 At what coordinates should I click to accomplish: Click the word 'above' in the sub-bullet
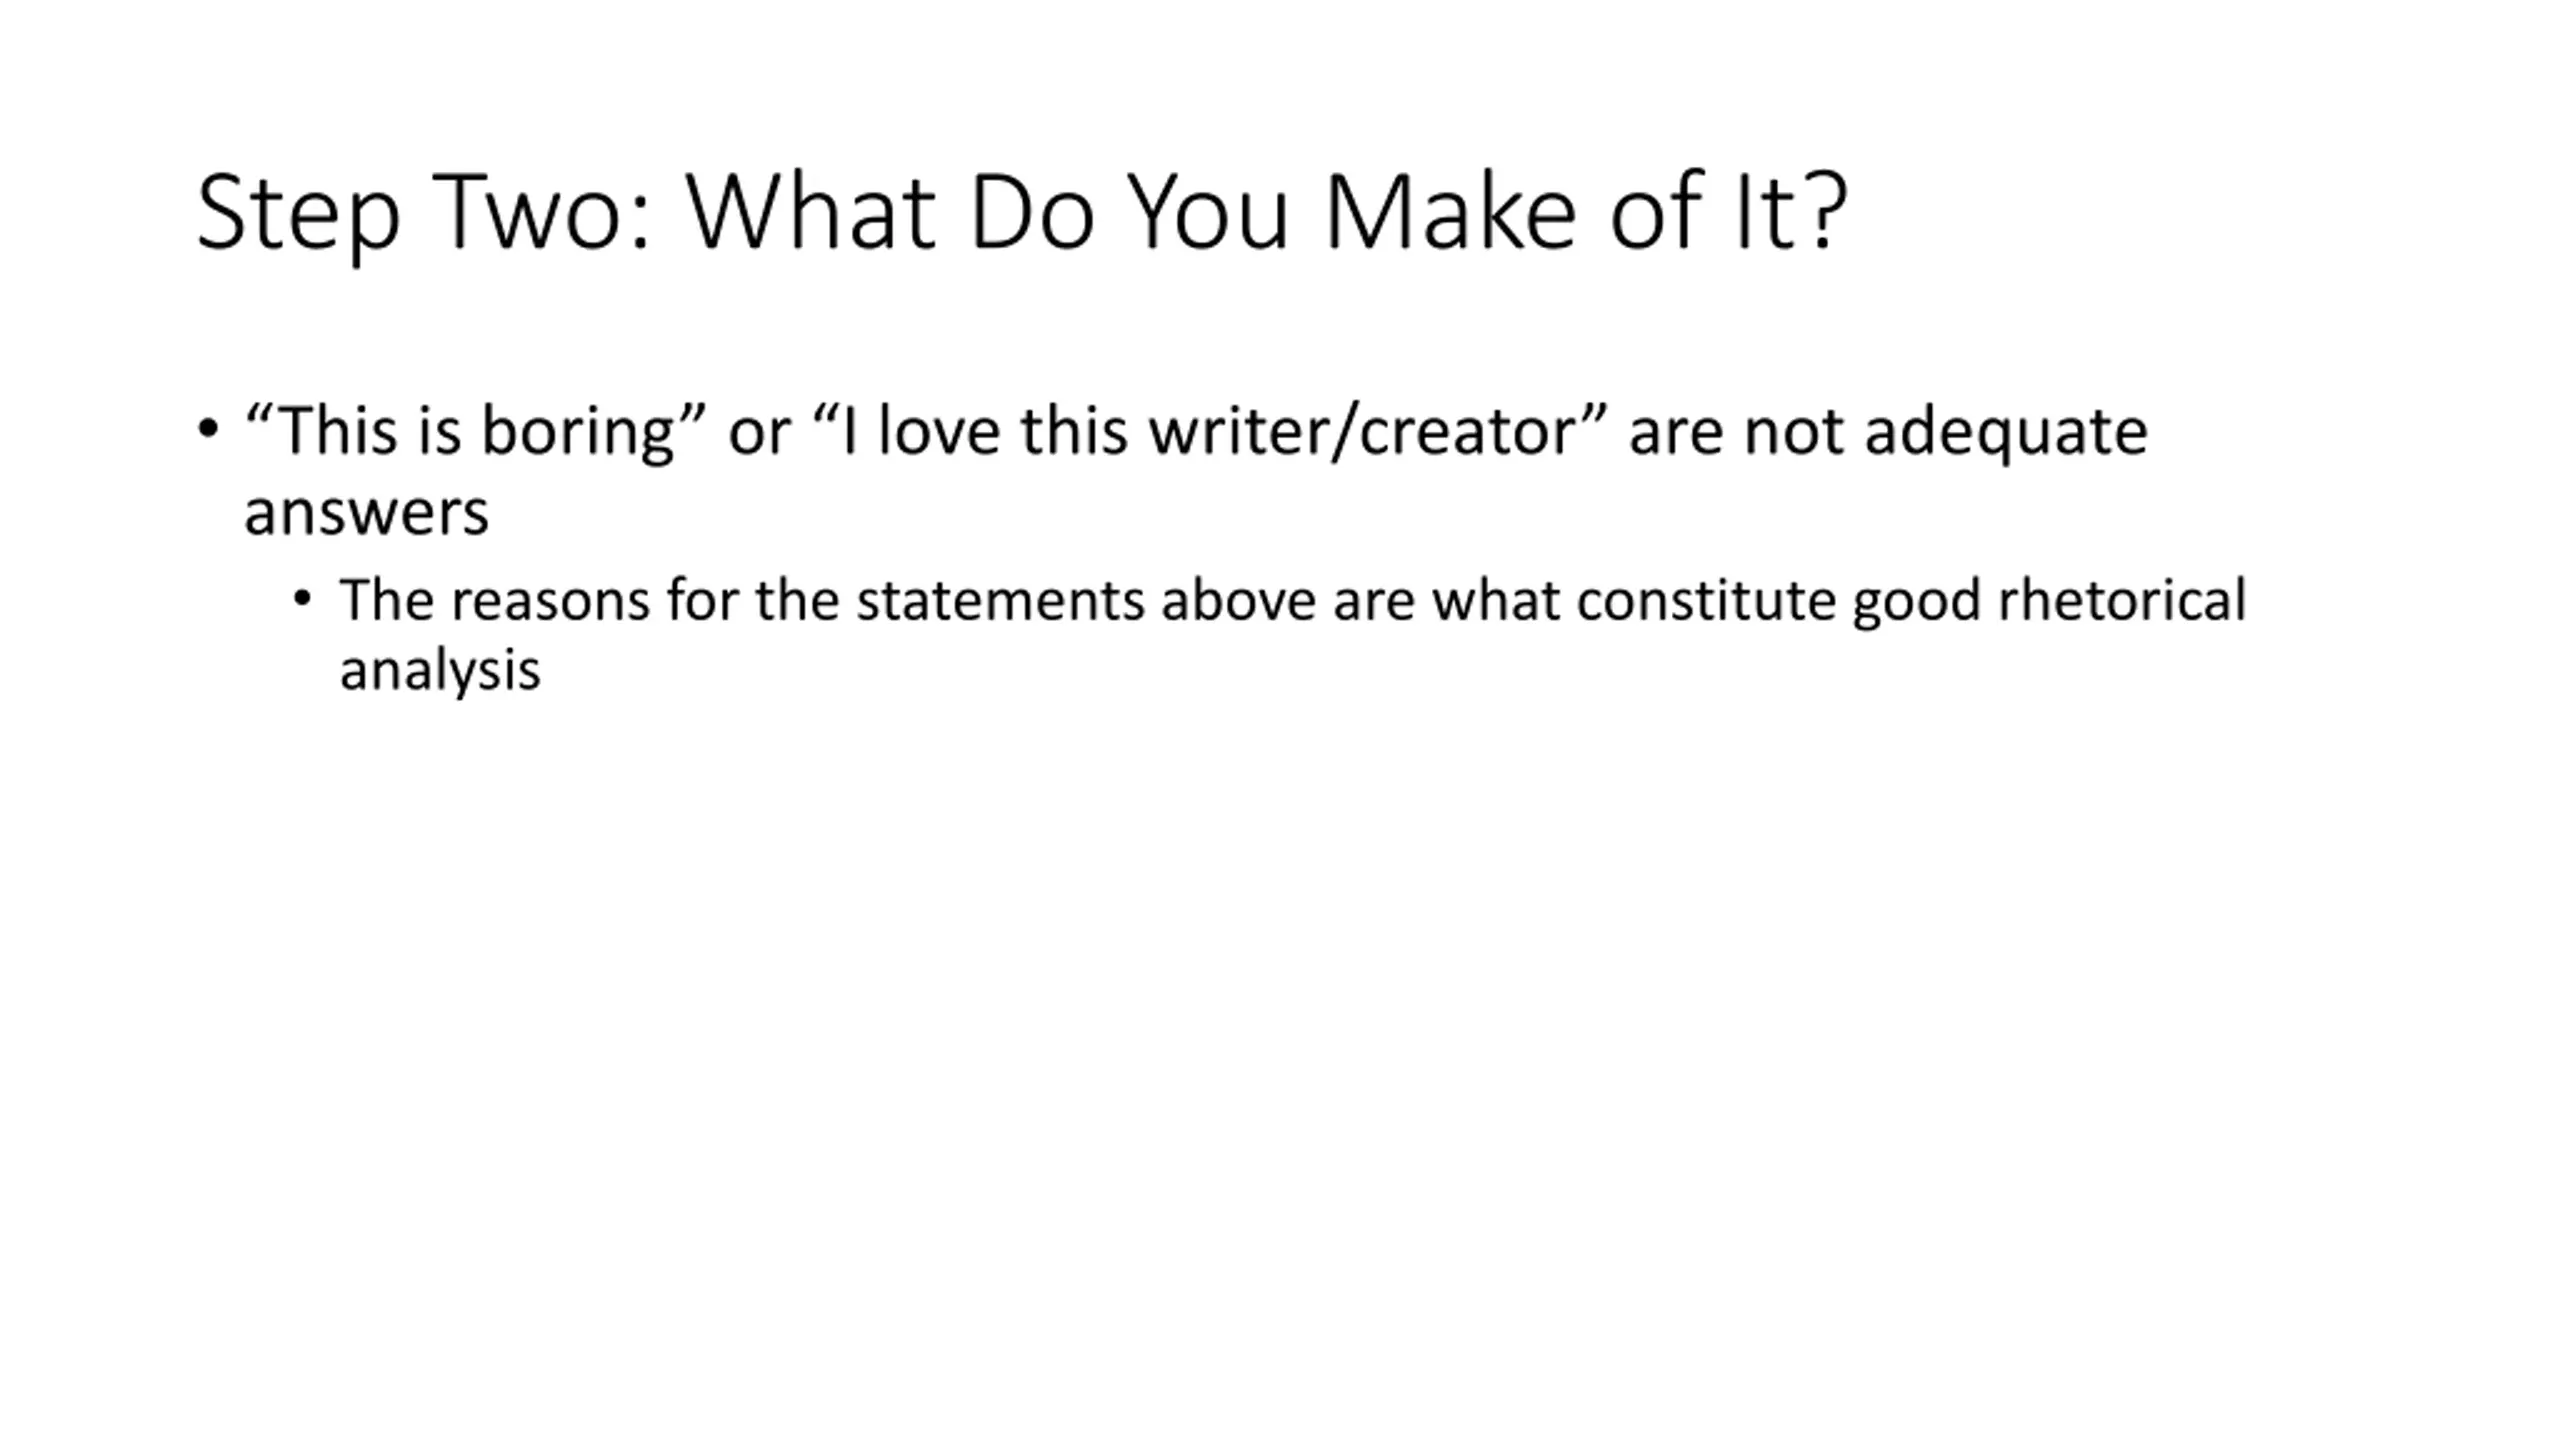[1238, 600]
